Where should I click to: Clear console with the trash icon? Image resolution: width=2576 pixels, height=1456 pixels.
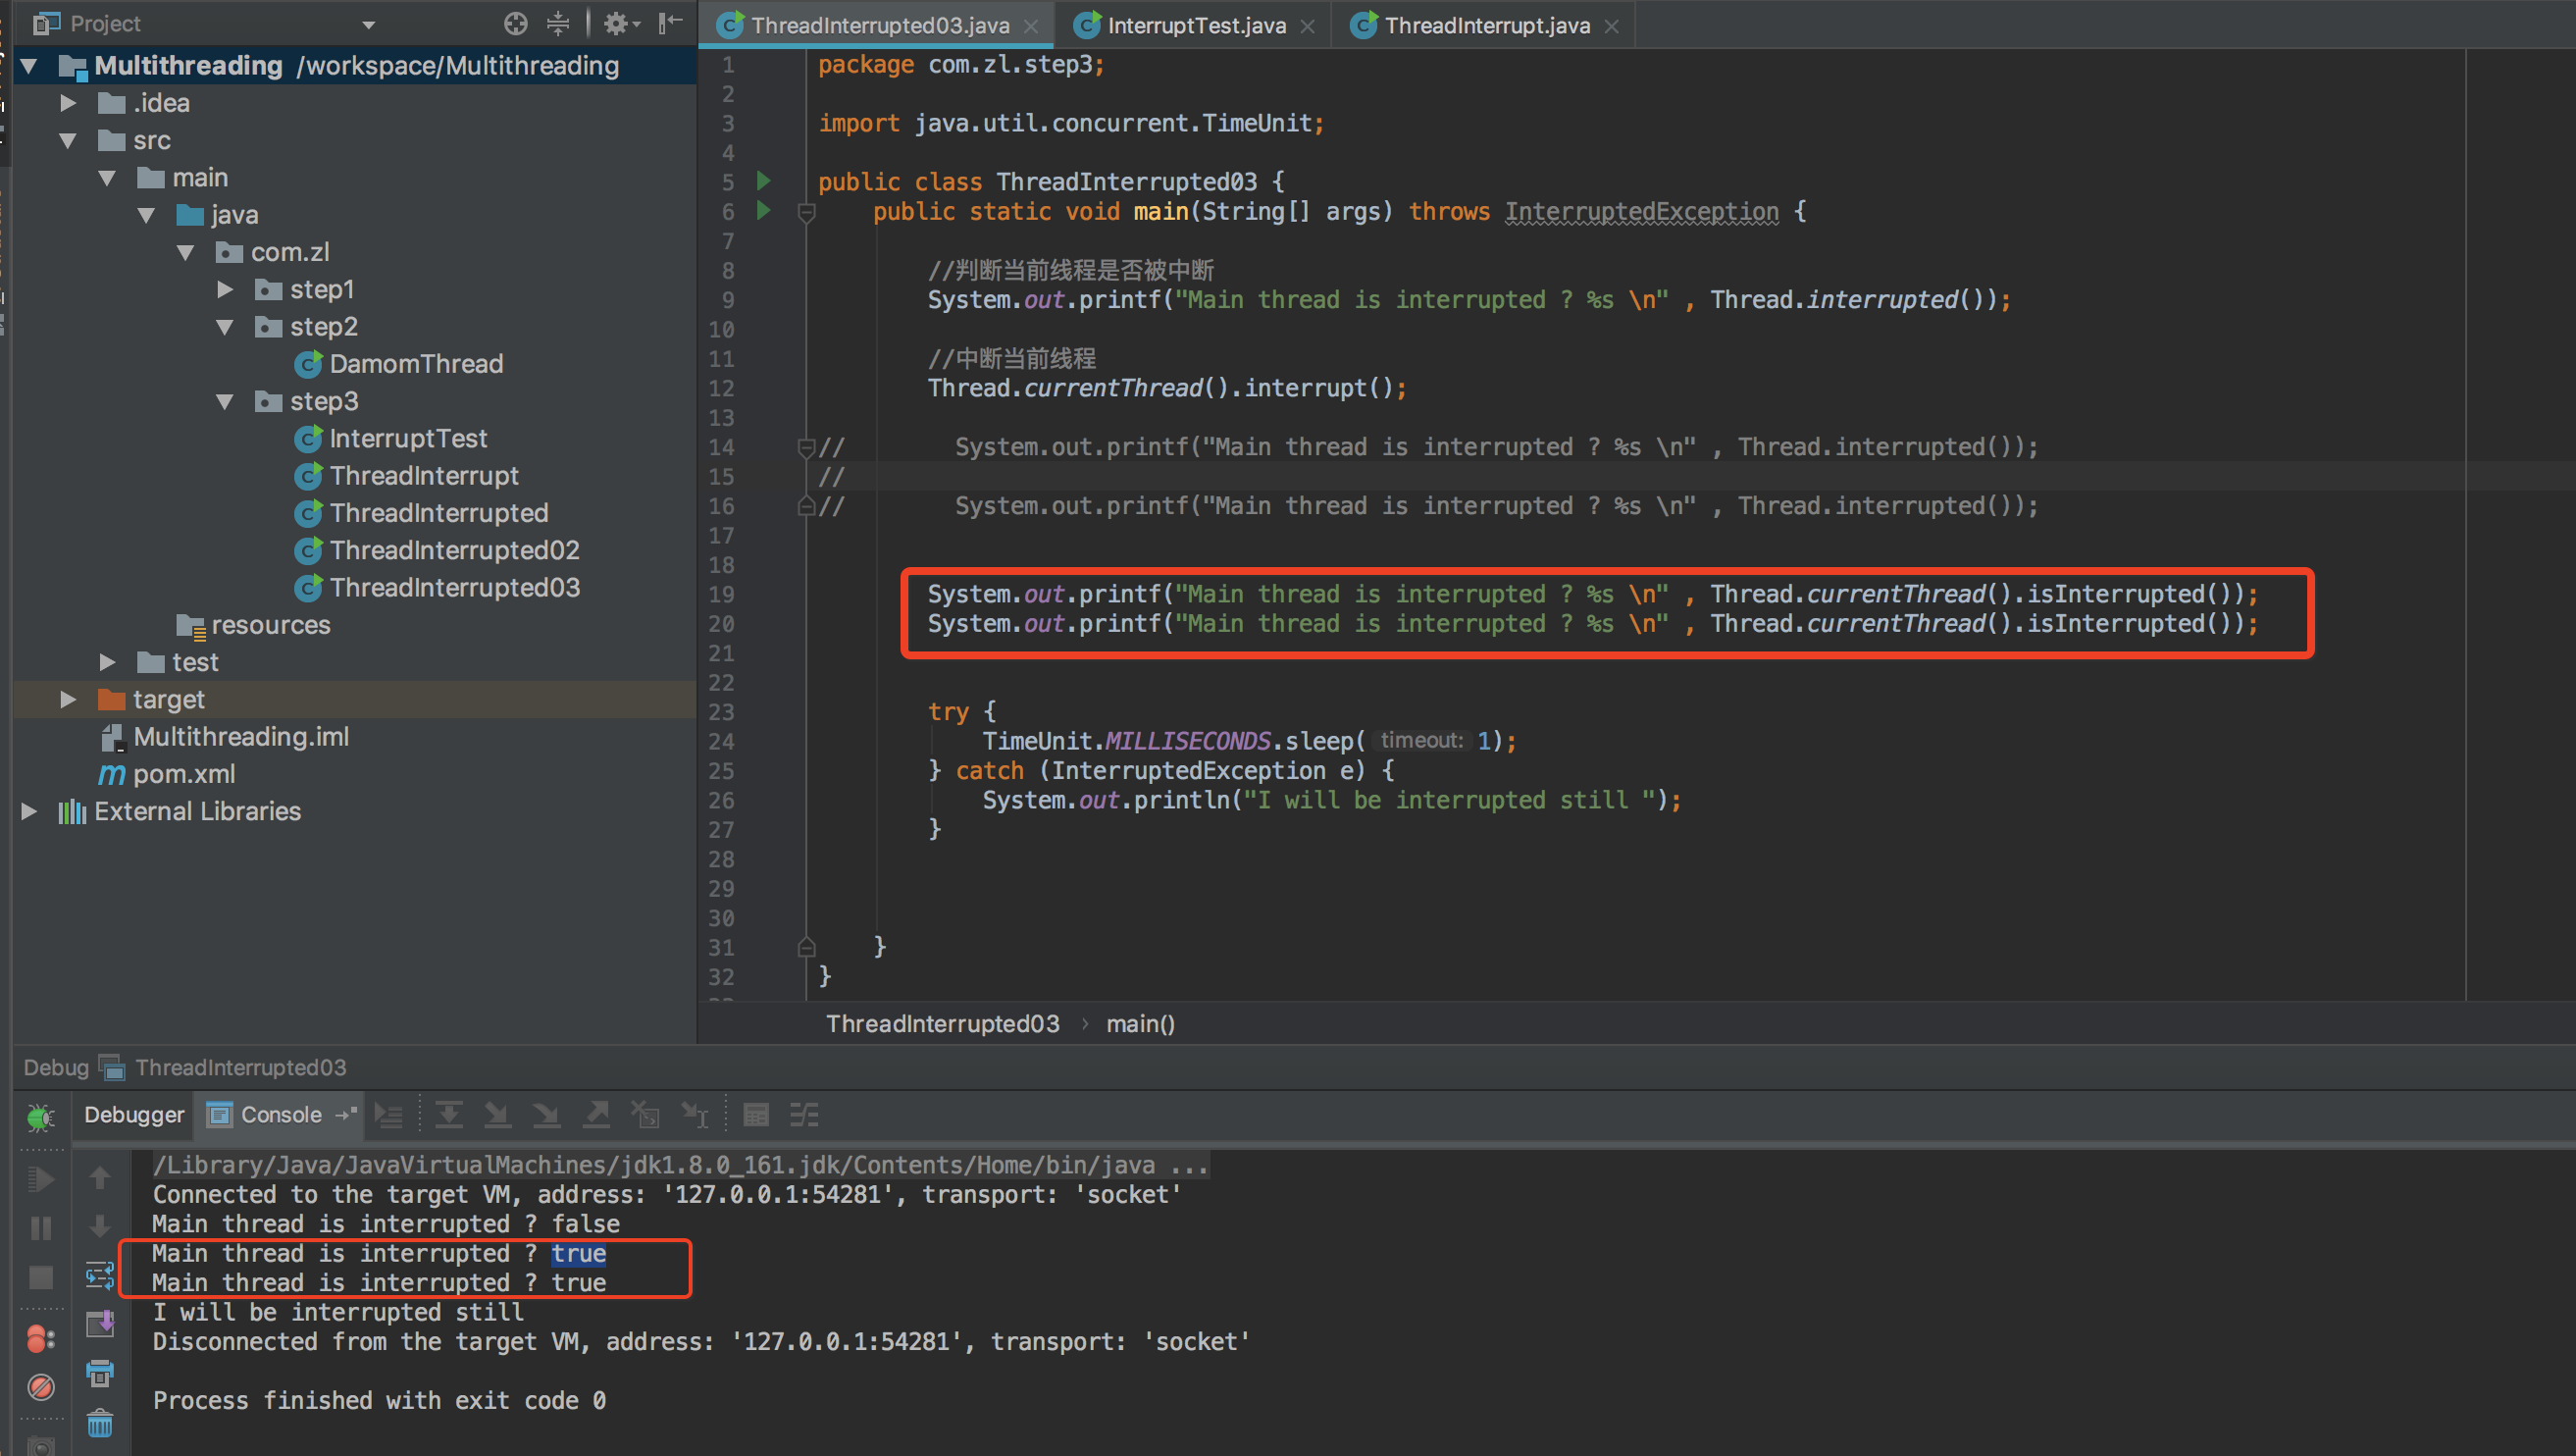[x=100, y=1422]
